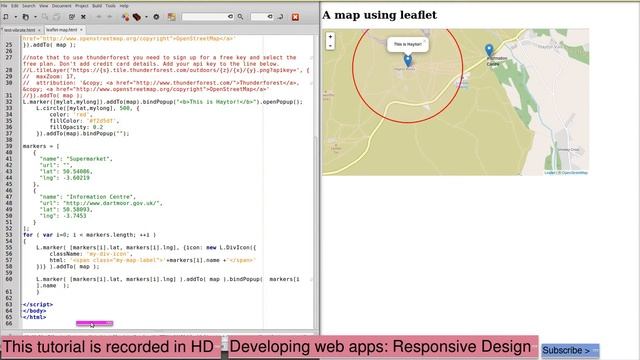Screen dimensions: 640x360
Task: Click the Save All toolbar icon
Action: (x=57, y=17)
